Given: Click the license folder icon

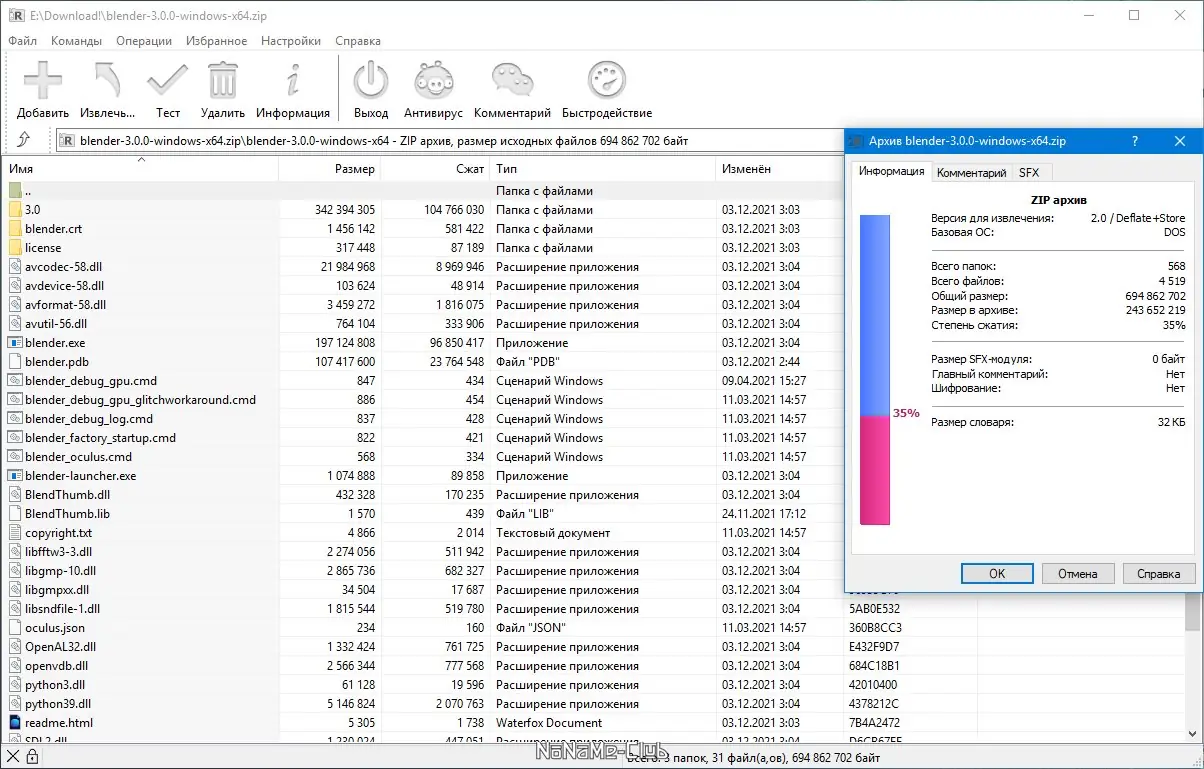Looking at the screenshot, I should pyautogui.click(x=15, y=247).
